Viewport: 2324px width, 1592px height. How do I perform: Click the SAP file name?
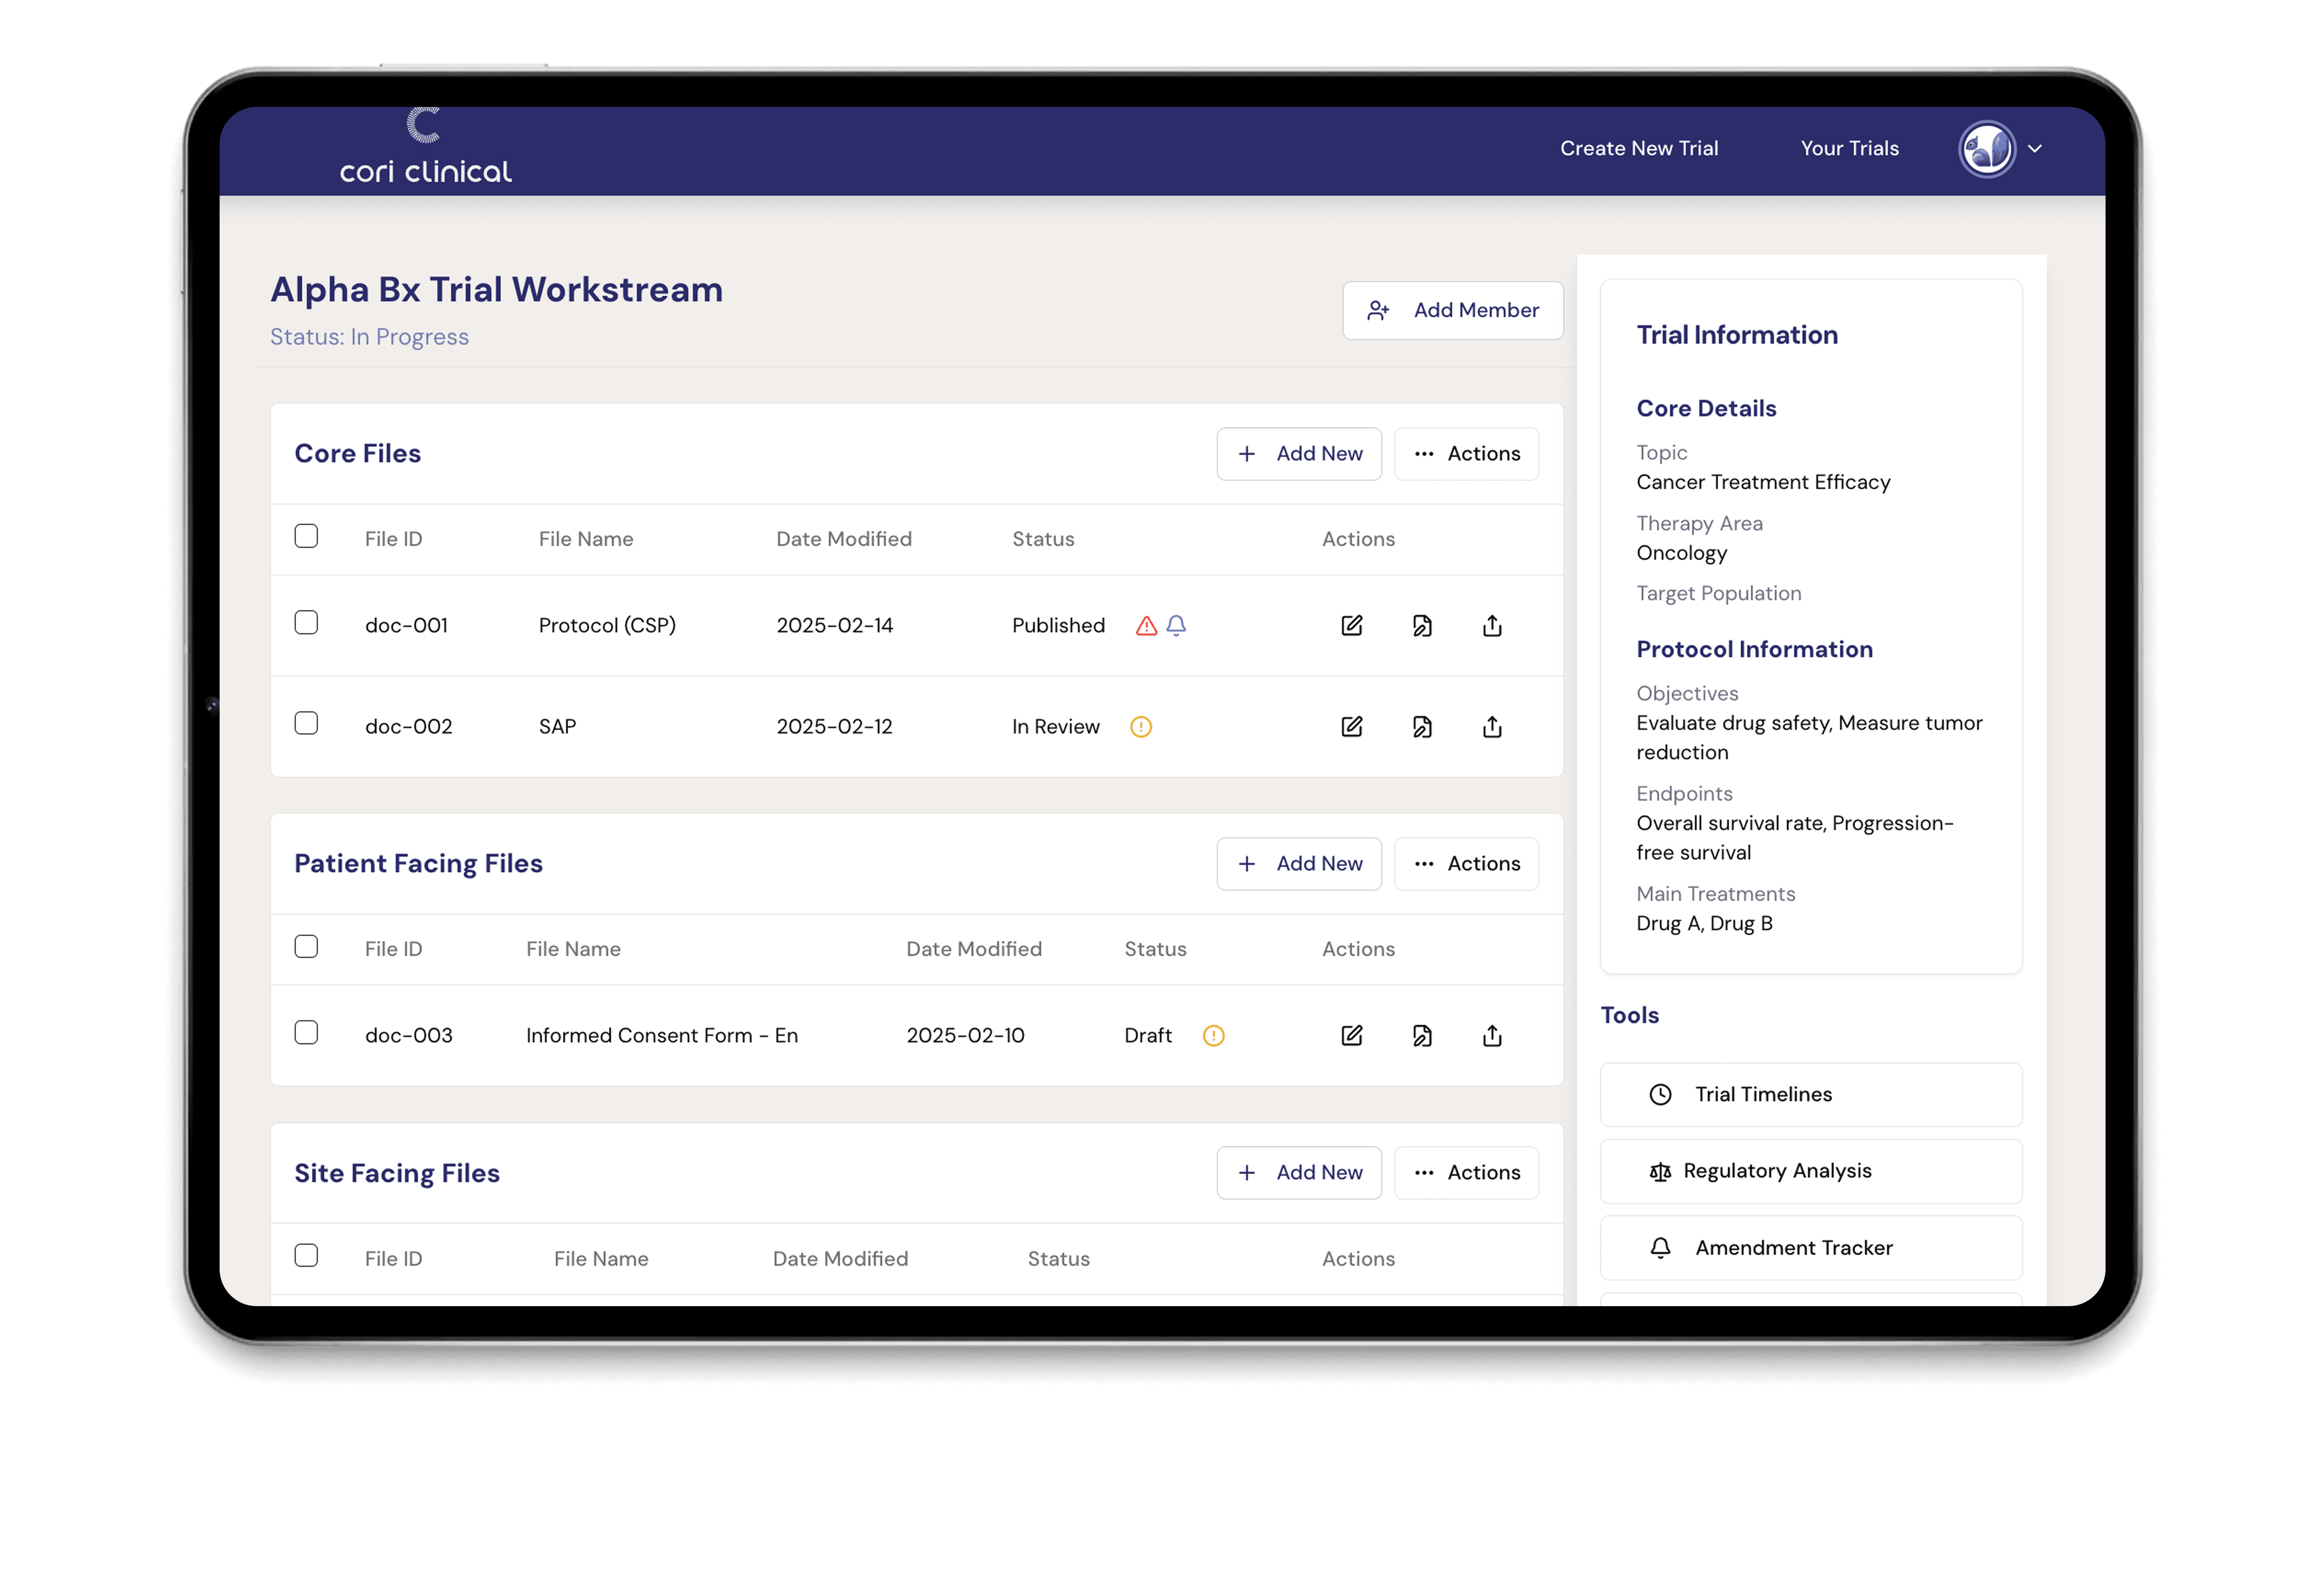tap(557, 727)
